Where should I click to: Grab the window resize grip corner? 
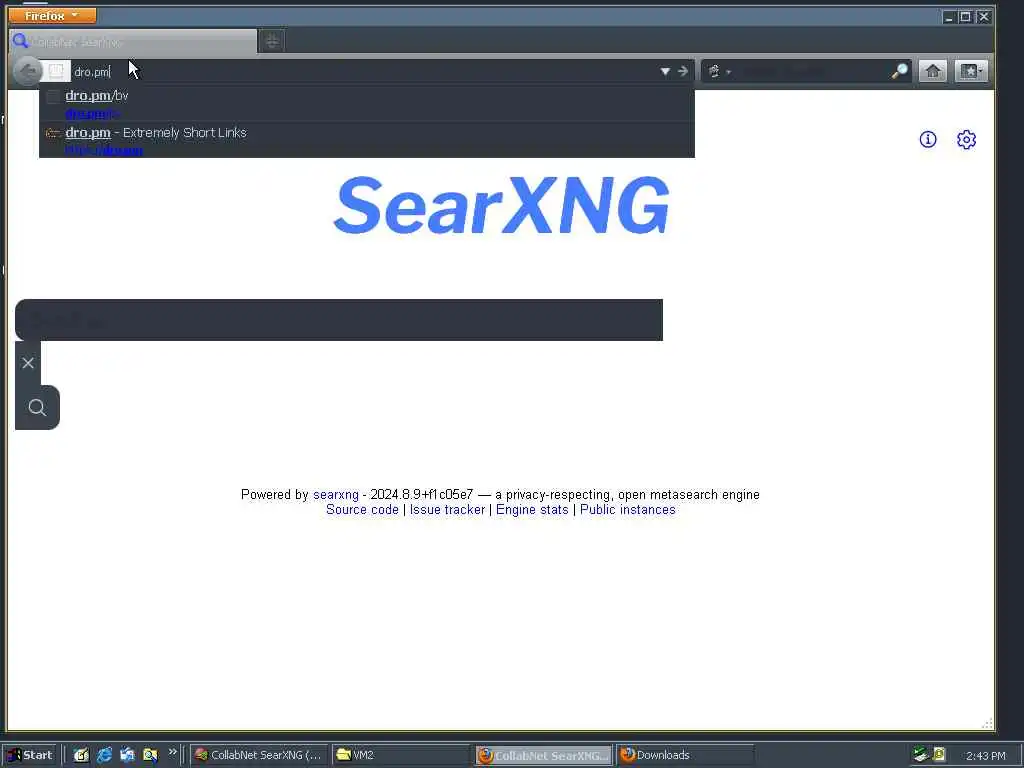tap(987, 724)
